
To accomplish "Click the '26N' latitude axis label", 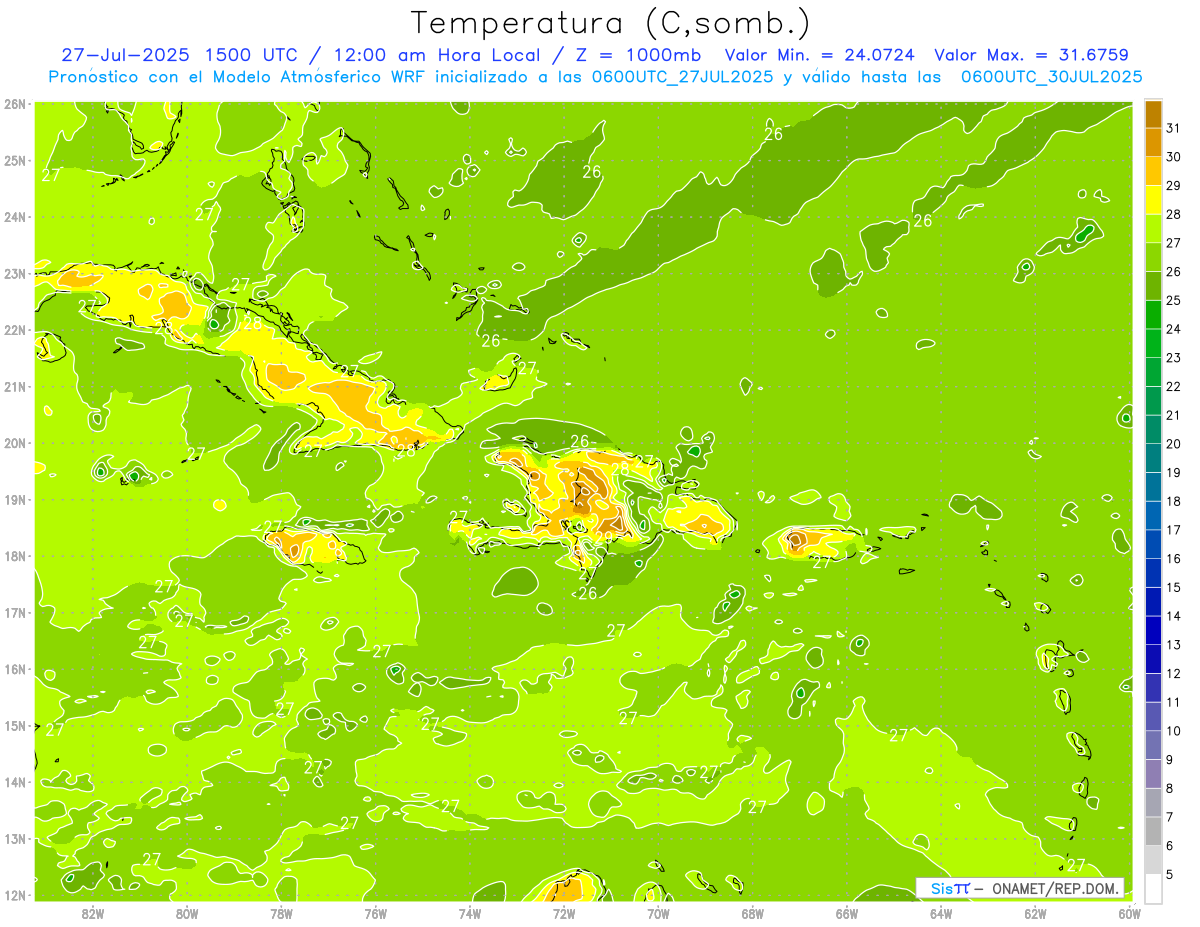I will pyautogui.click(x=15, y=104).
